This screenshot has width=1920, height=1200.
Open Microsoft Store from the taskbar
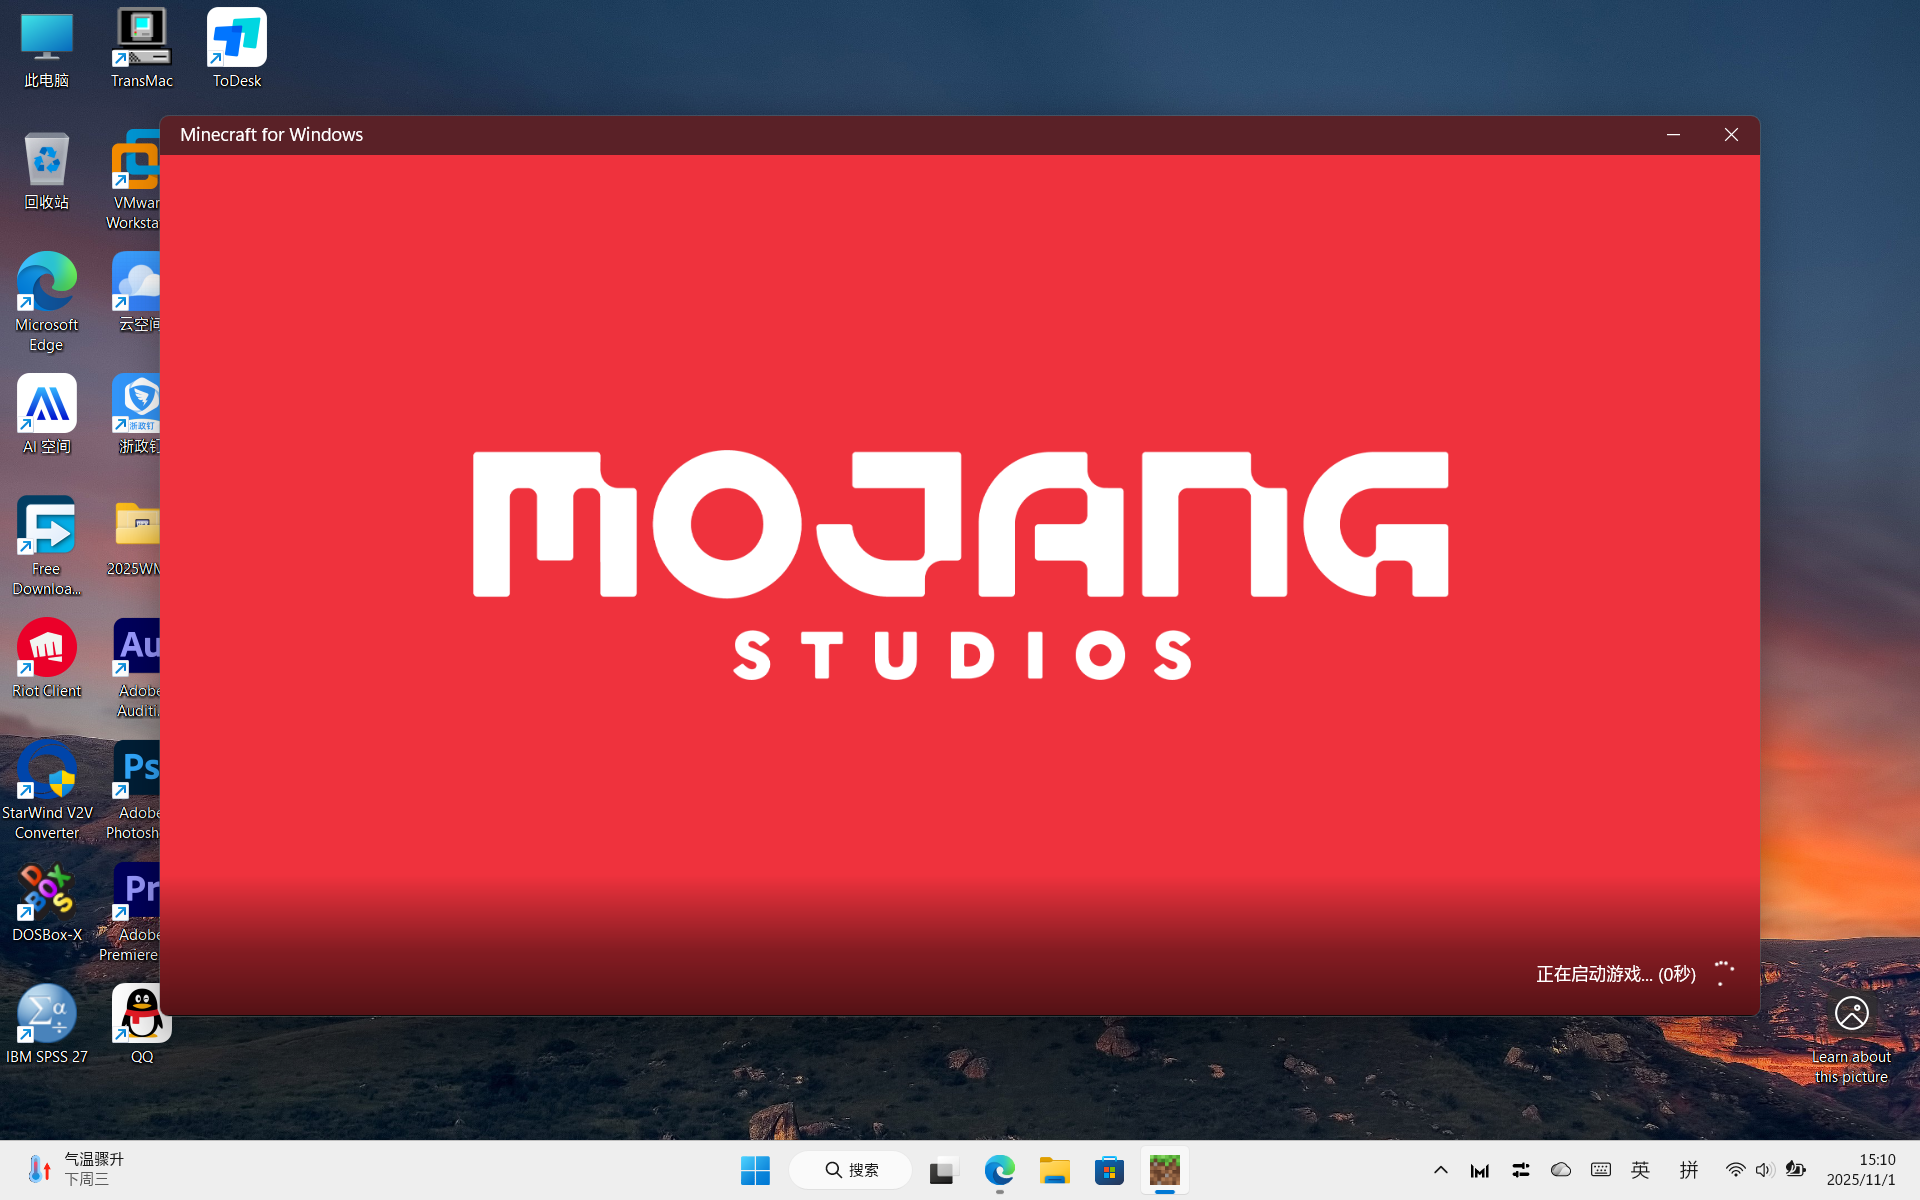pyautogui.click(x=1109, y=1169)
